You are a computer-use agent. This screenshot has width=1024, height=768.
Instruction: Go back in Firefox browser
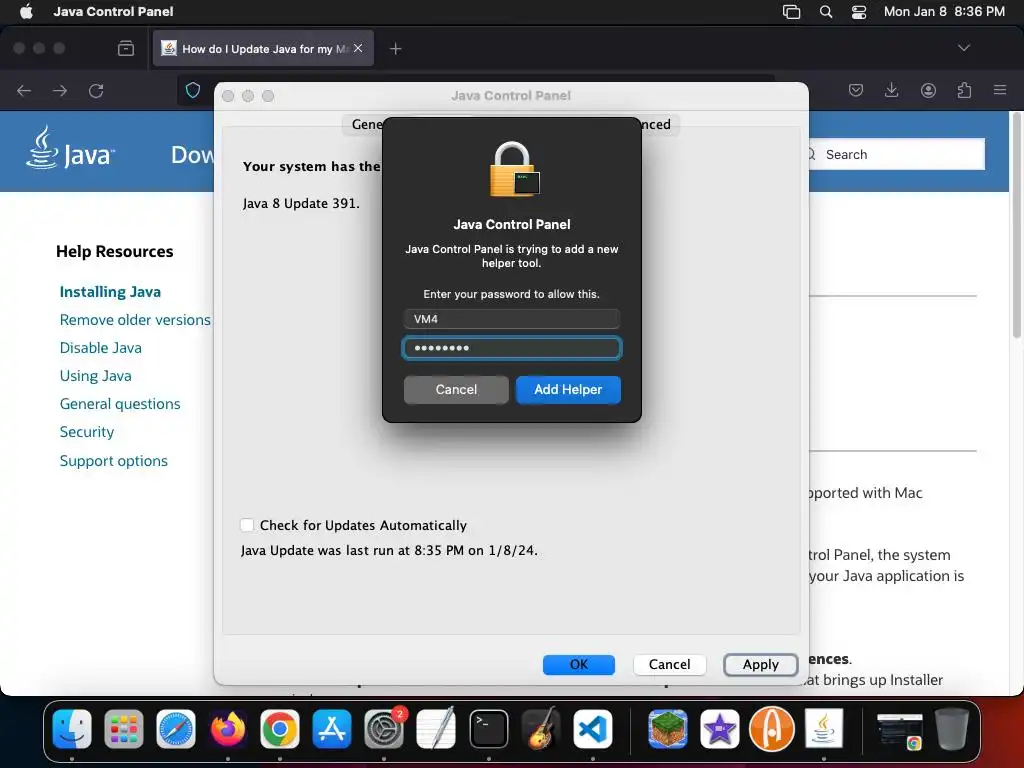point(24,91)
